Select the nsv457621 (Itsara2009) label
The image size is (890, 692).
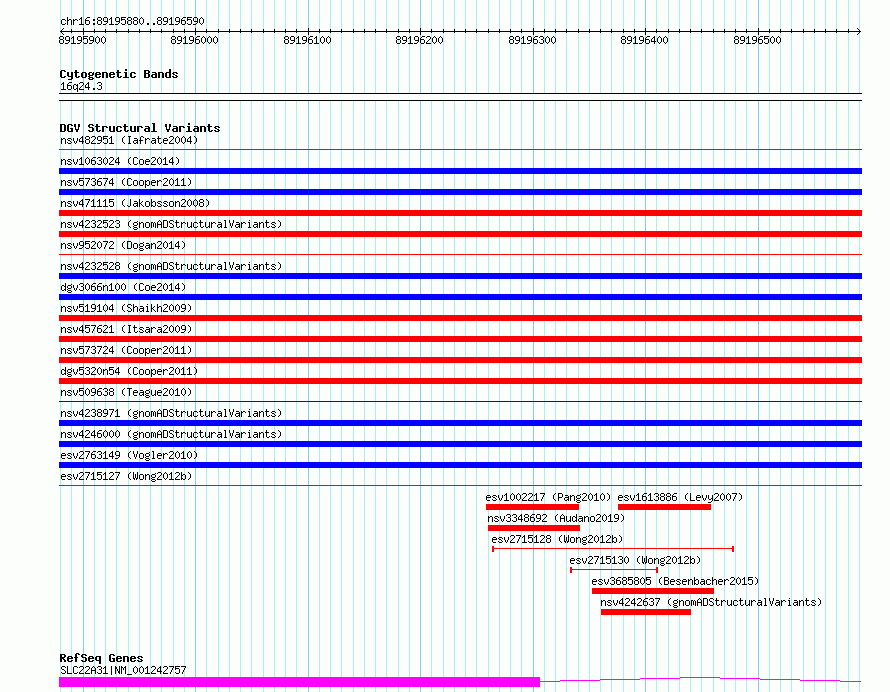click(126, 329)
